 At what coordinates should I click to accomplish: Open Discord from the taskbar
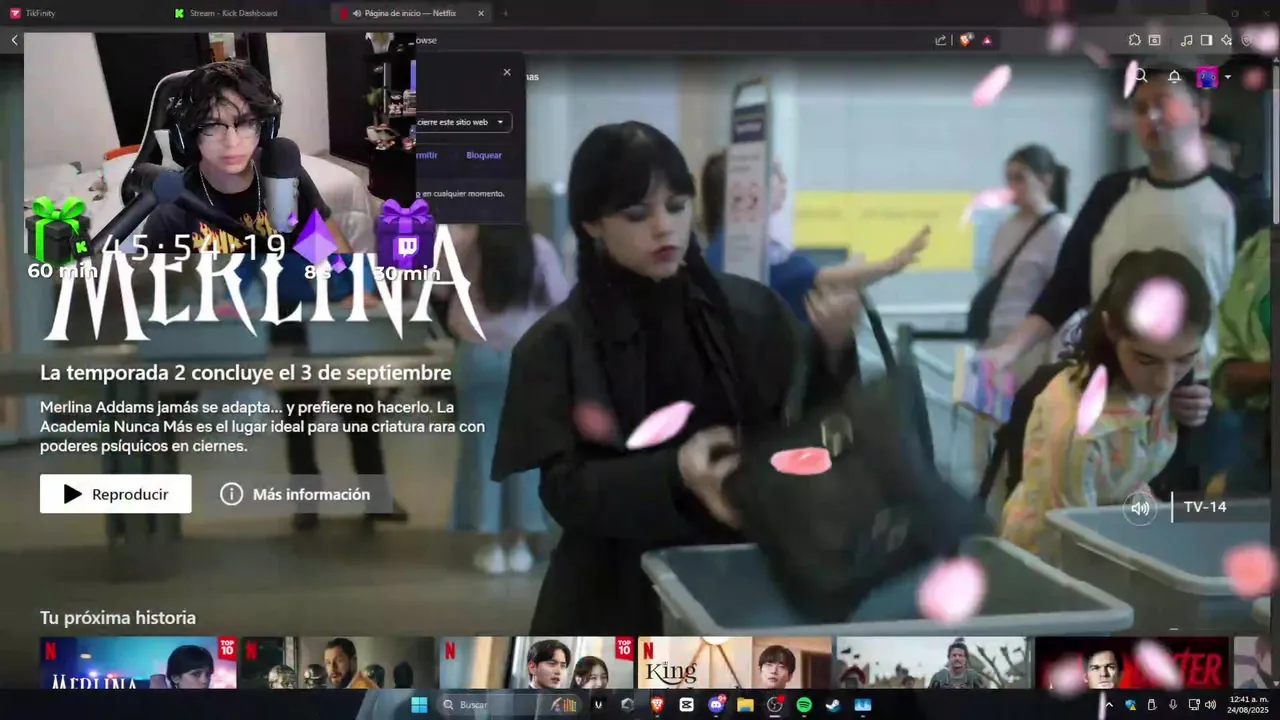(716, 705)
